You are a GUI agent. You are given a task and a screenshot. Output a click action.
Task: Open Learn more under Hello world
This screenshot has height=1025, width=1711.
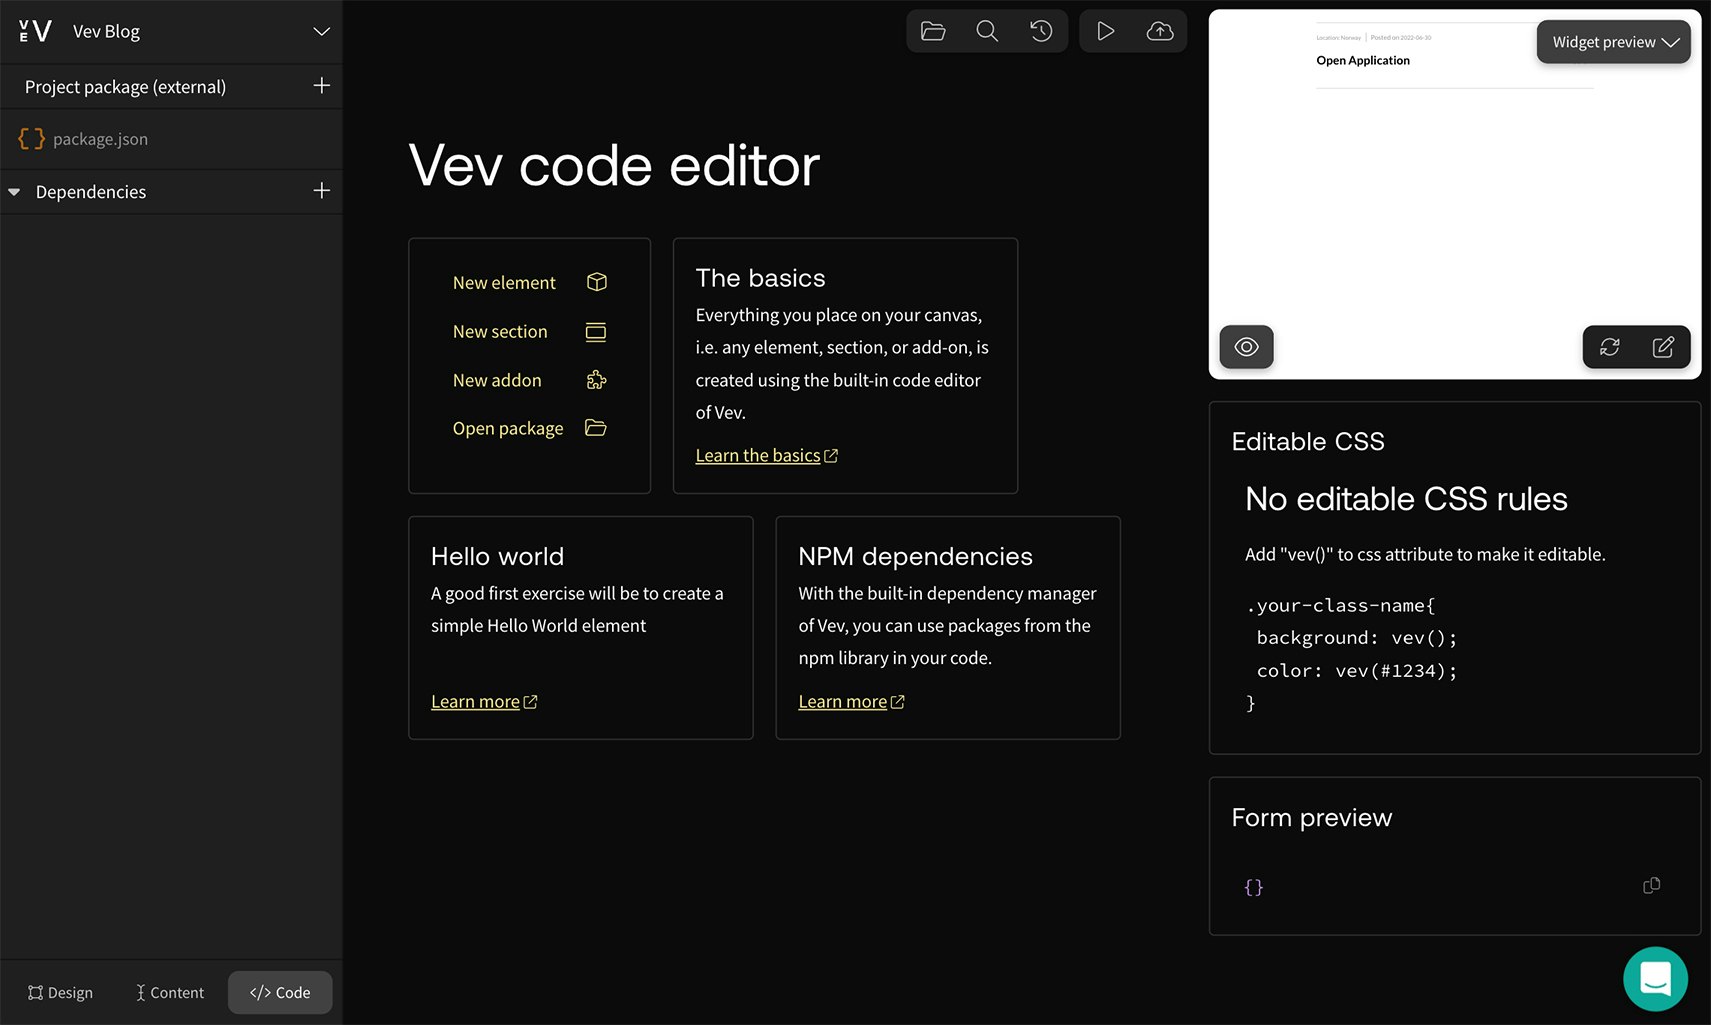[x=484, y=702]
